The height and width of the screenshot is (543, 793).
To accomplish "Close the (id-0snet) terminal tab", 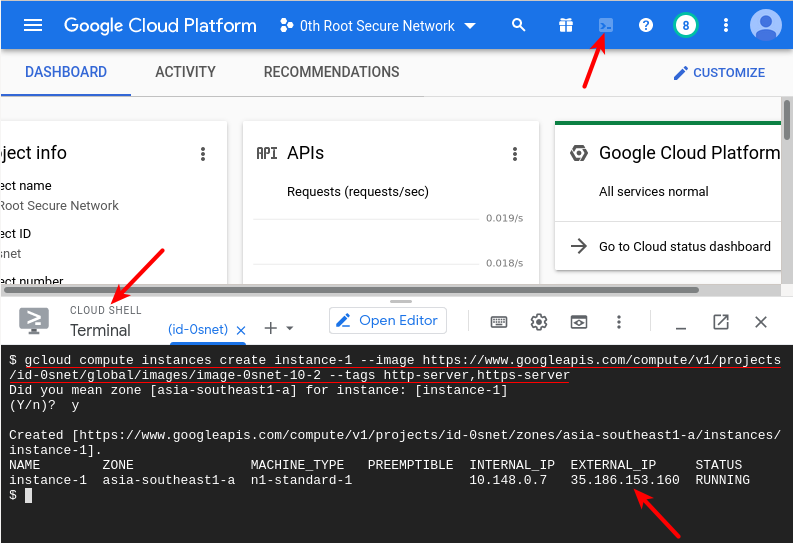I will [240, 330].
